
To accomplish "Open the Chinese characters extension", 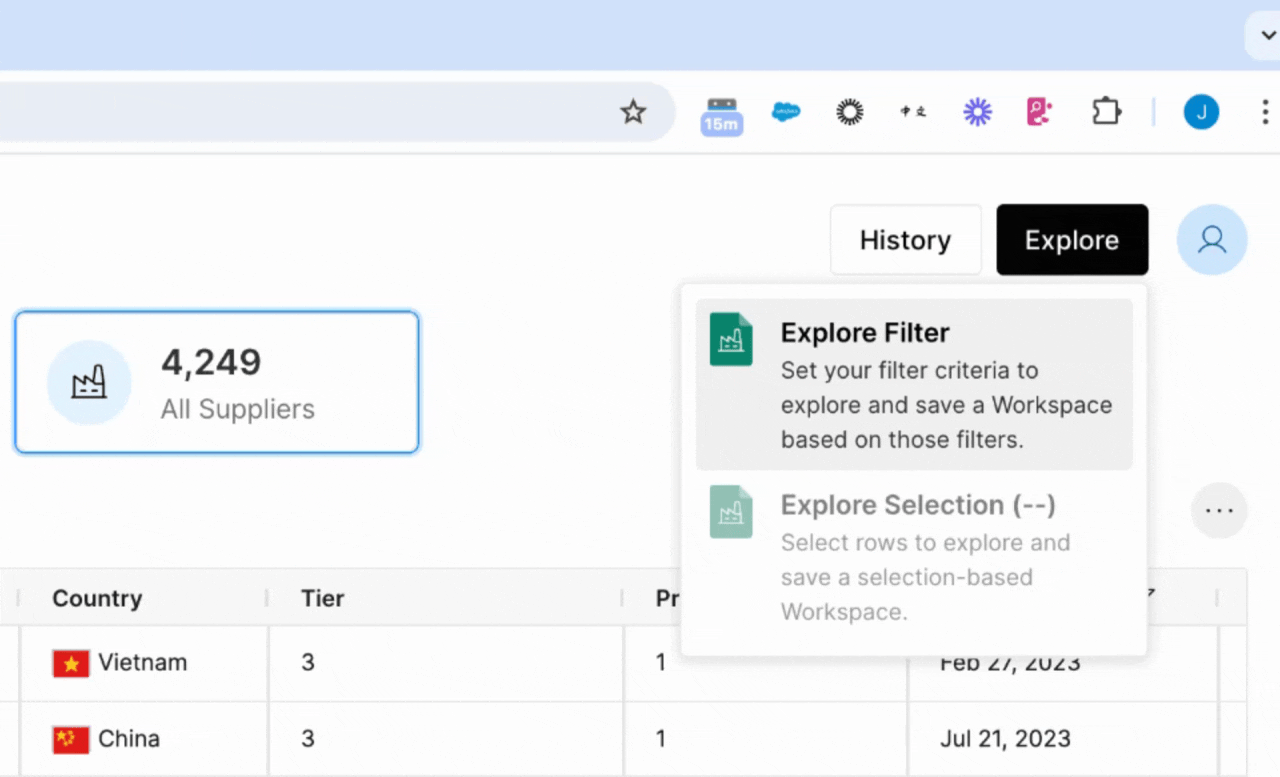I will click(912, 112).
